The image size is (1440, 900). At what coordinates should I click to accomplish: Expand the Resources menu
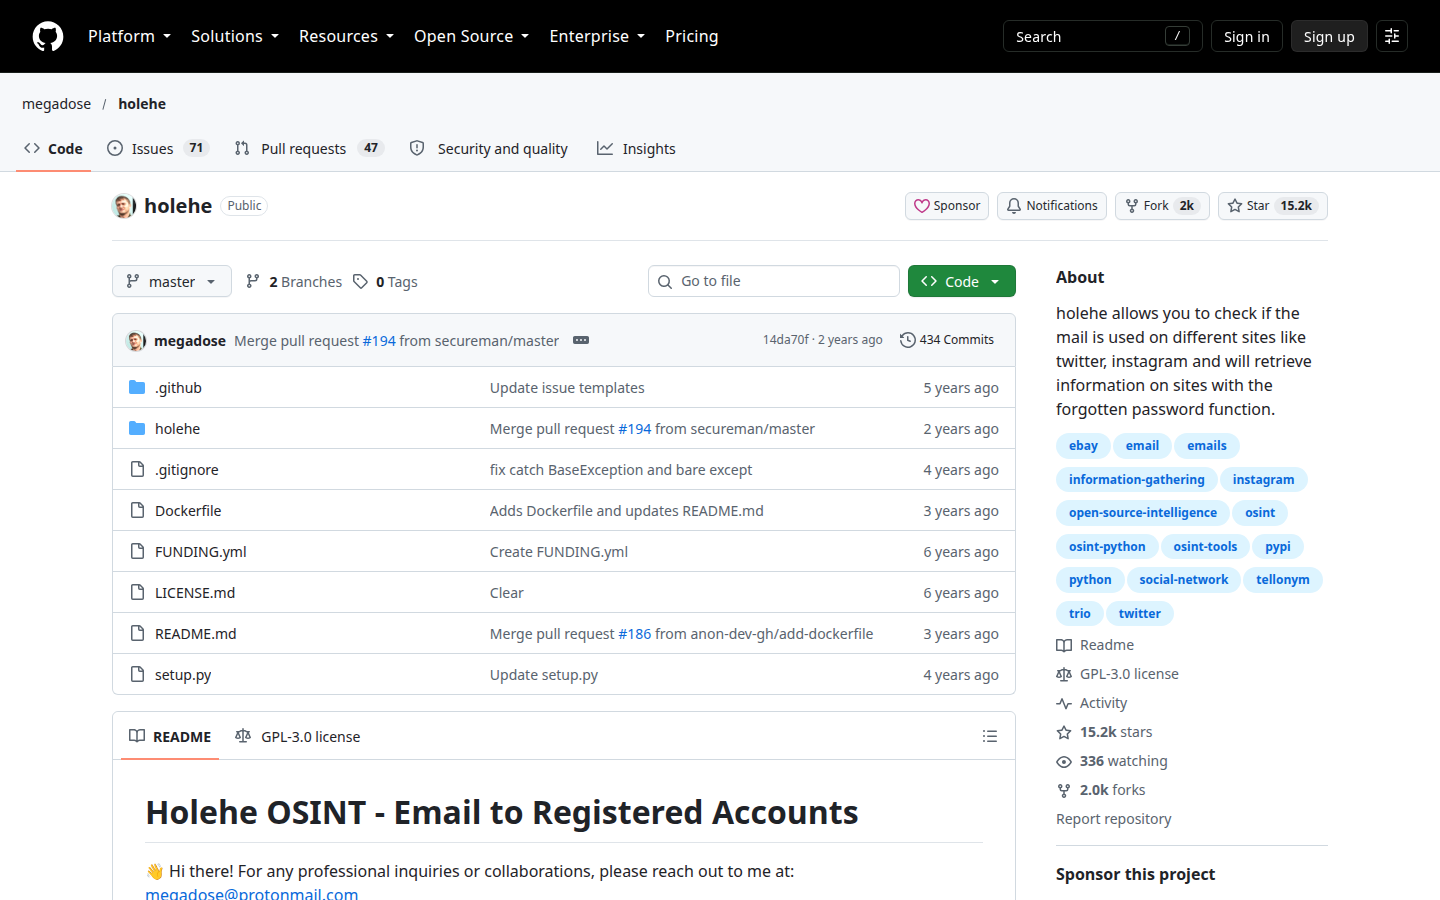point(346,36)
